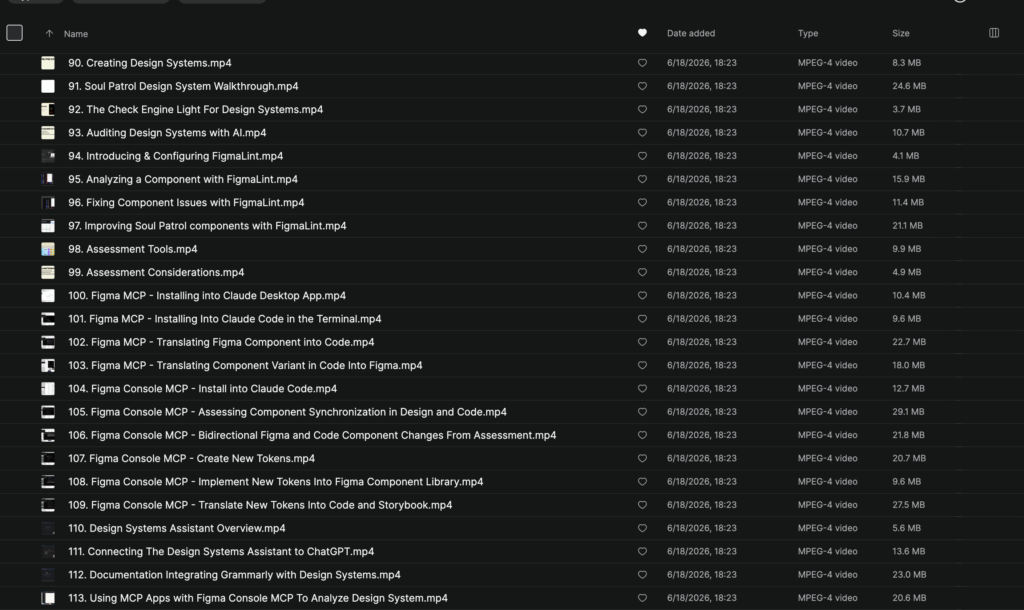Video thumbnail icon for 91. Soul Patrol Walkthrough

(x=48, y=86)
